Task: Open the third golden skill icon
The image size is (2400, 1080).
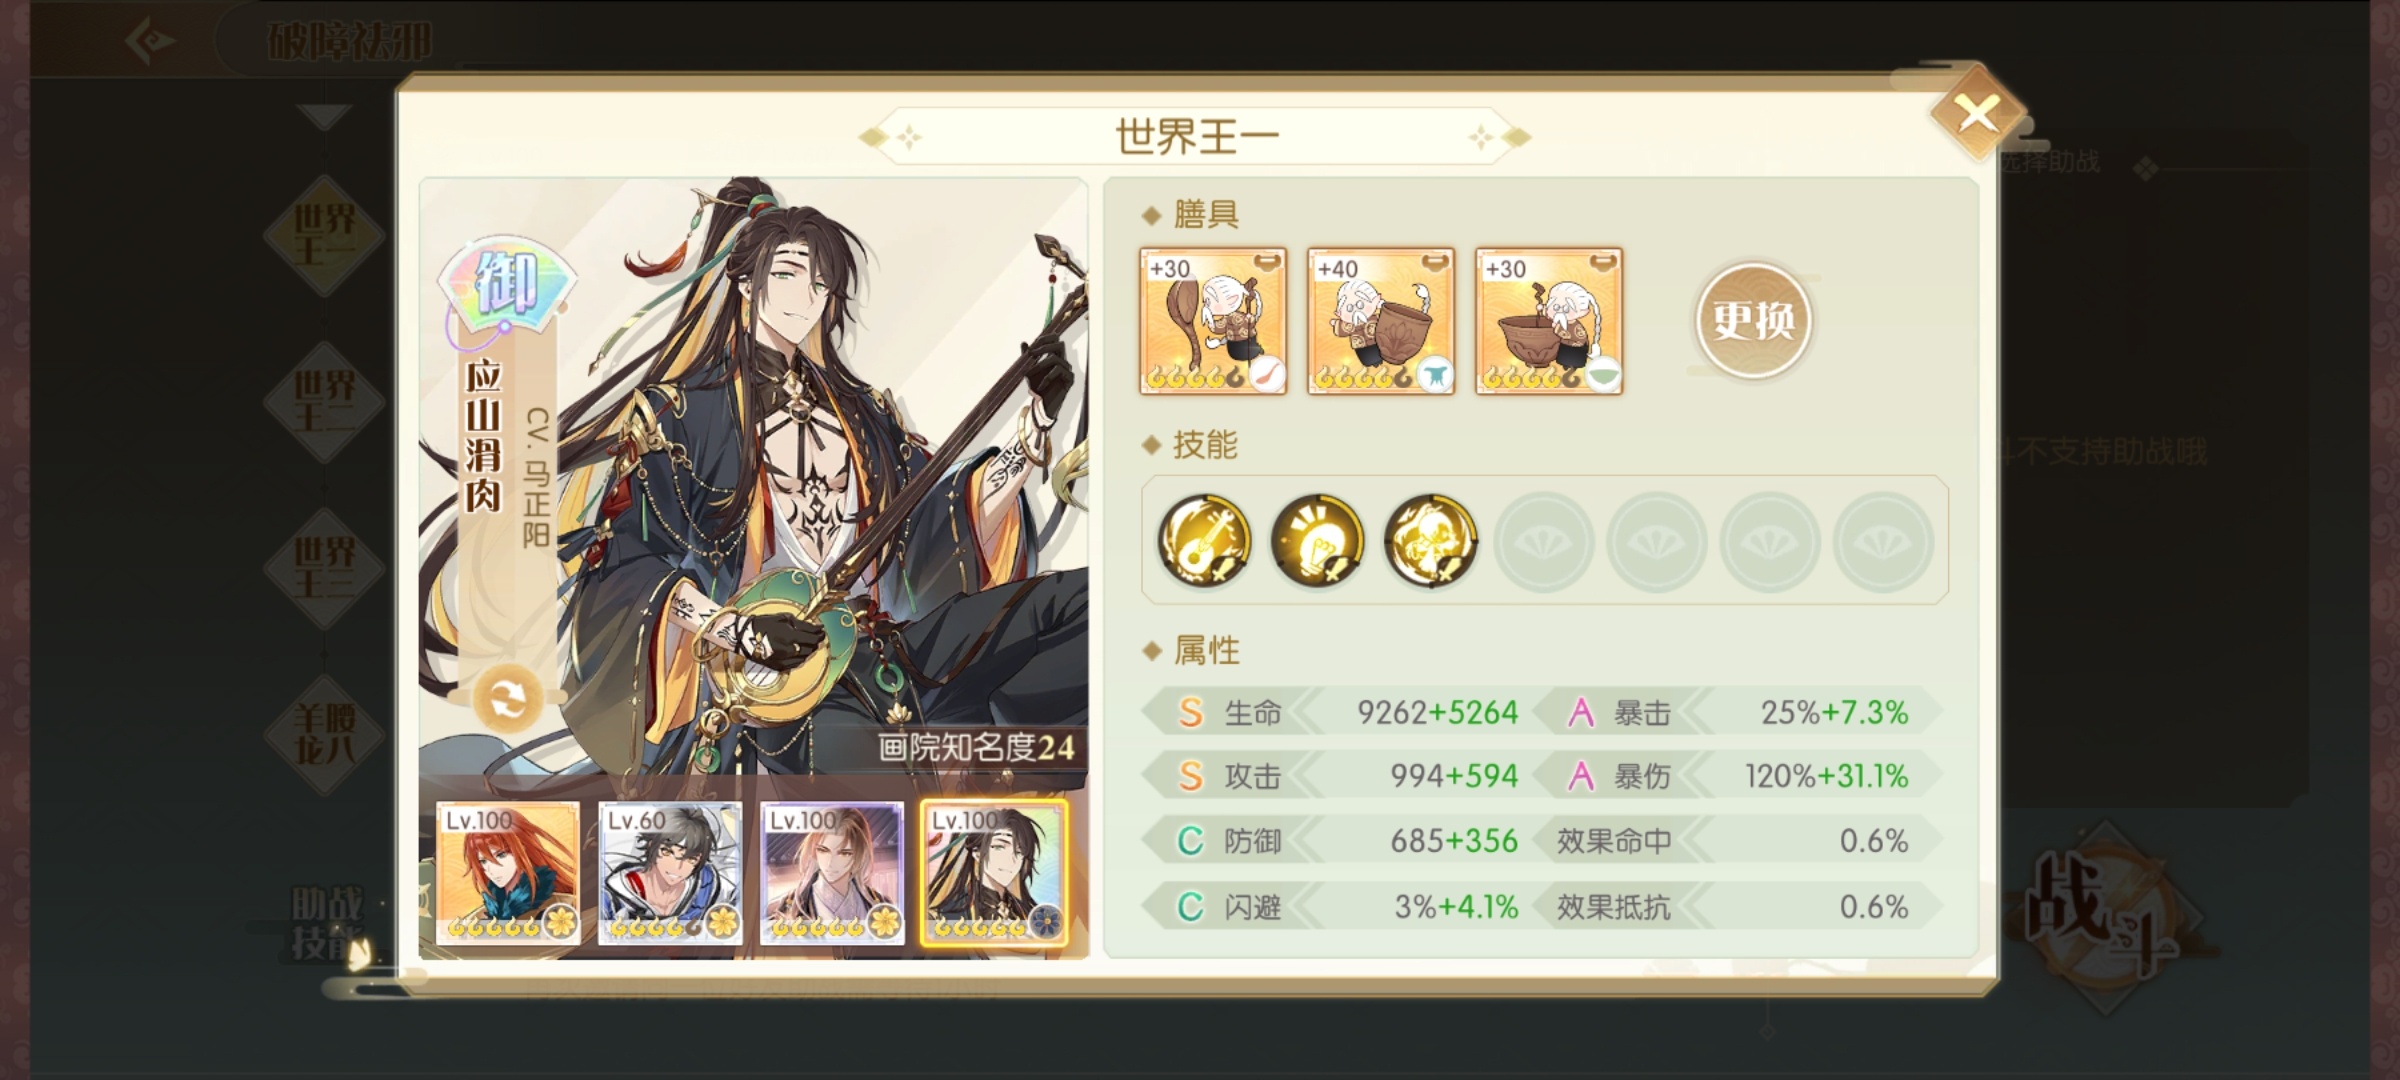Action: (x=1430, y=540)
